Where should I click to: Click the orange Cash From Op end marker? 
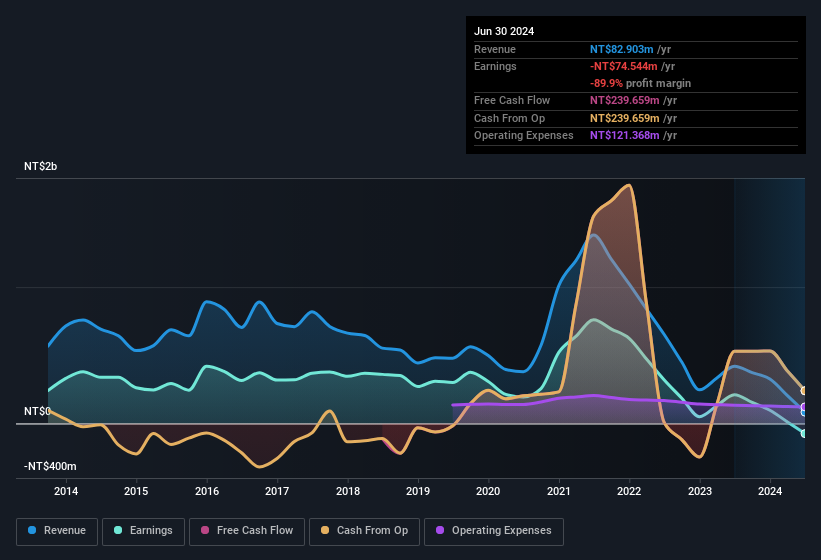point(804,391)
